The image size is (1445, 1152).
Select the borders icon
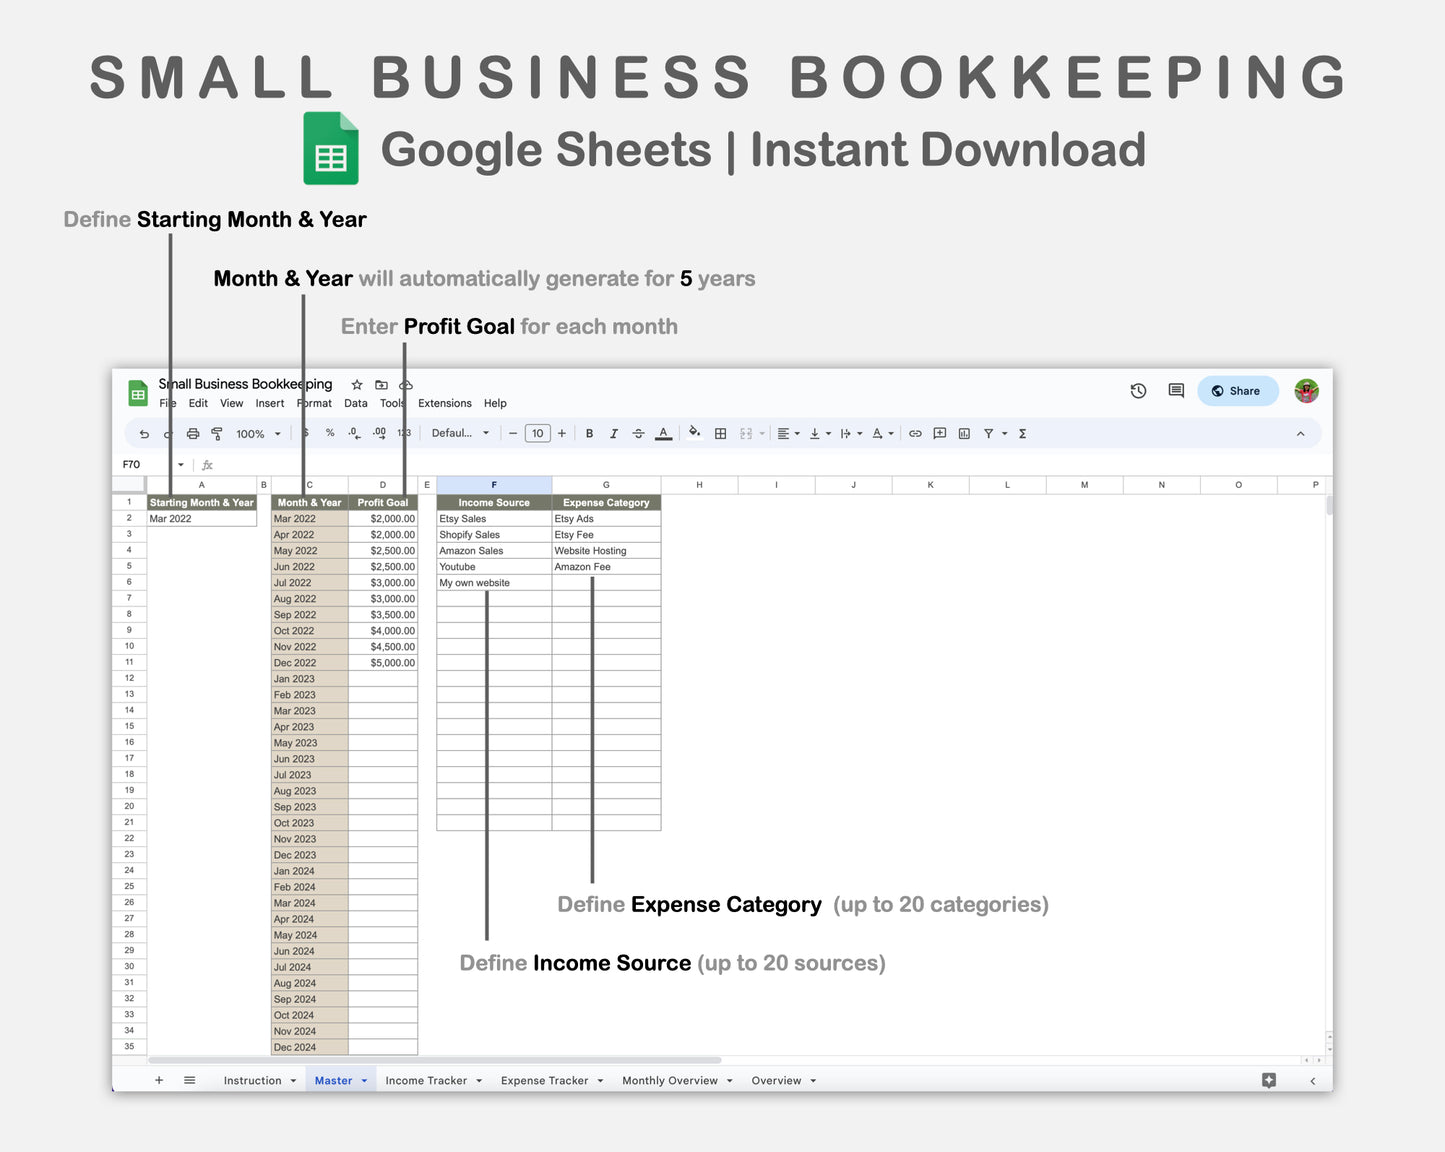pos(720,433)
